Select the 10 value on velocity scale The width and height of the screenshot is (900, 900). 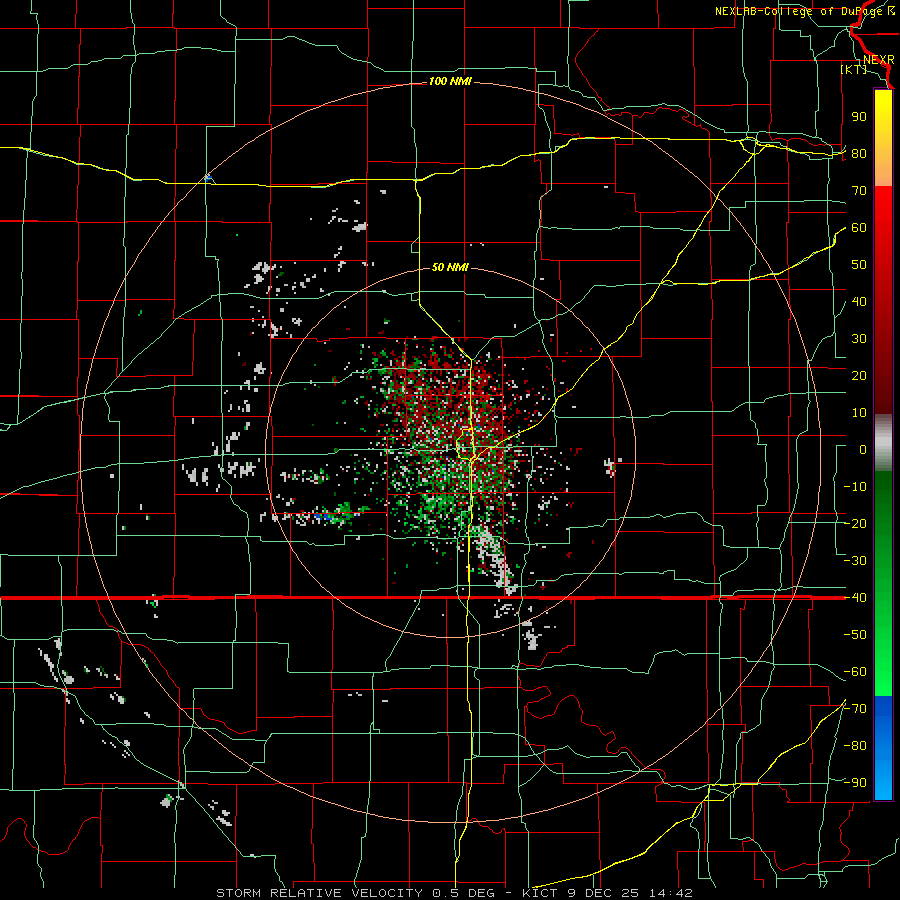(859, 413)
